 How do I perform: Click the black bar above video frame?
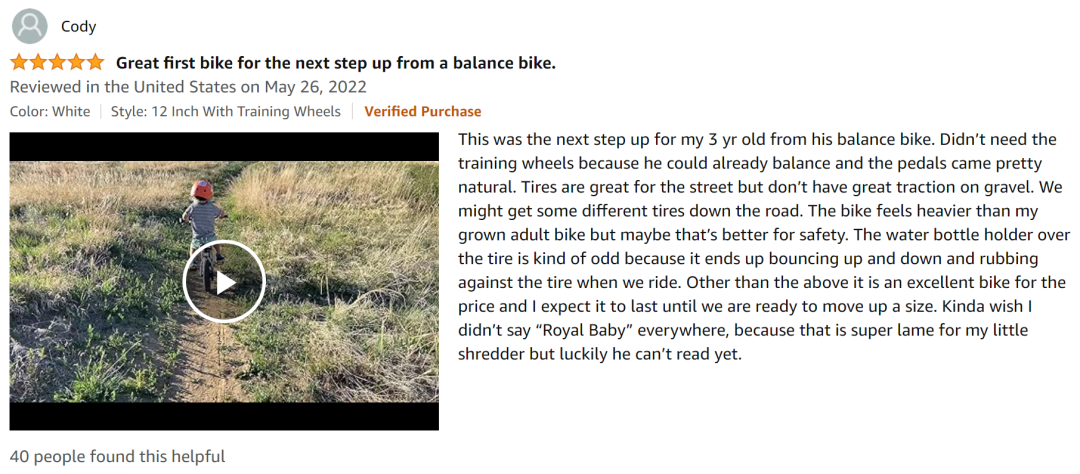click(x=224, y=147)
